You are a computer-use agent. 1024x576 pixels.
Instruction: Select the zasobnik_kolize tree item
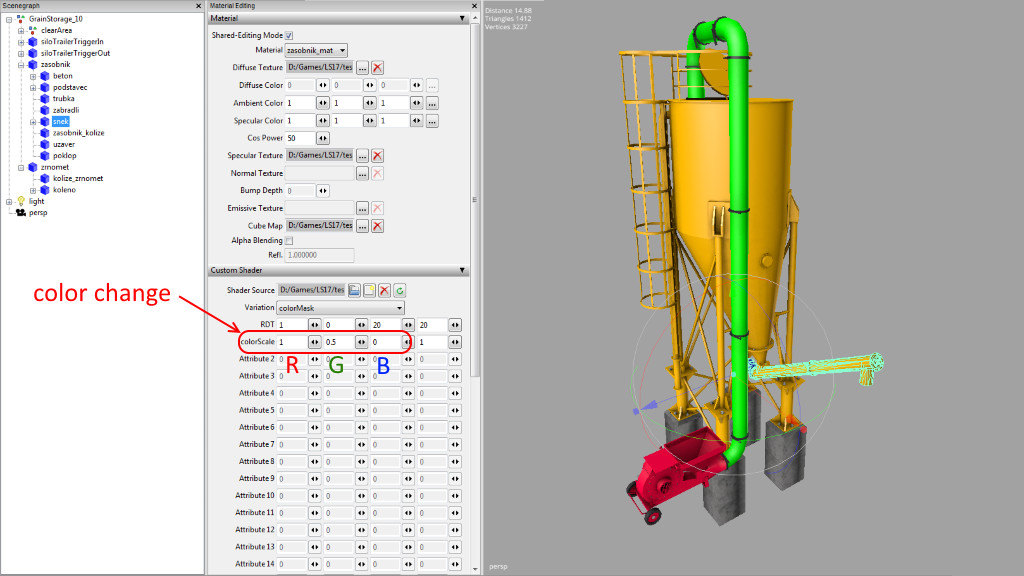tap(78, 132)
